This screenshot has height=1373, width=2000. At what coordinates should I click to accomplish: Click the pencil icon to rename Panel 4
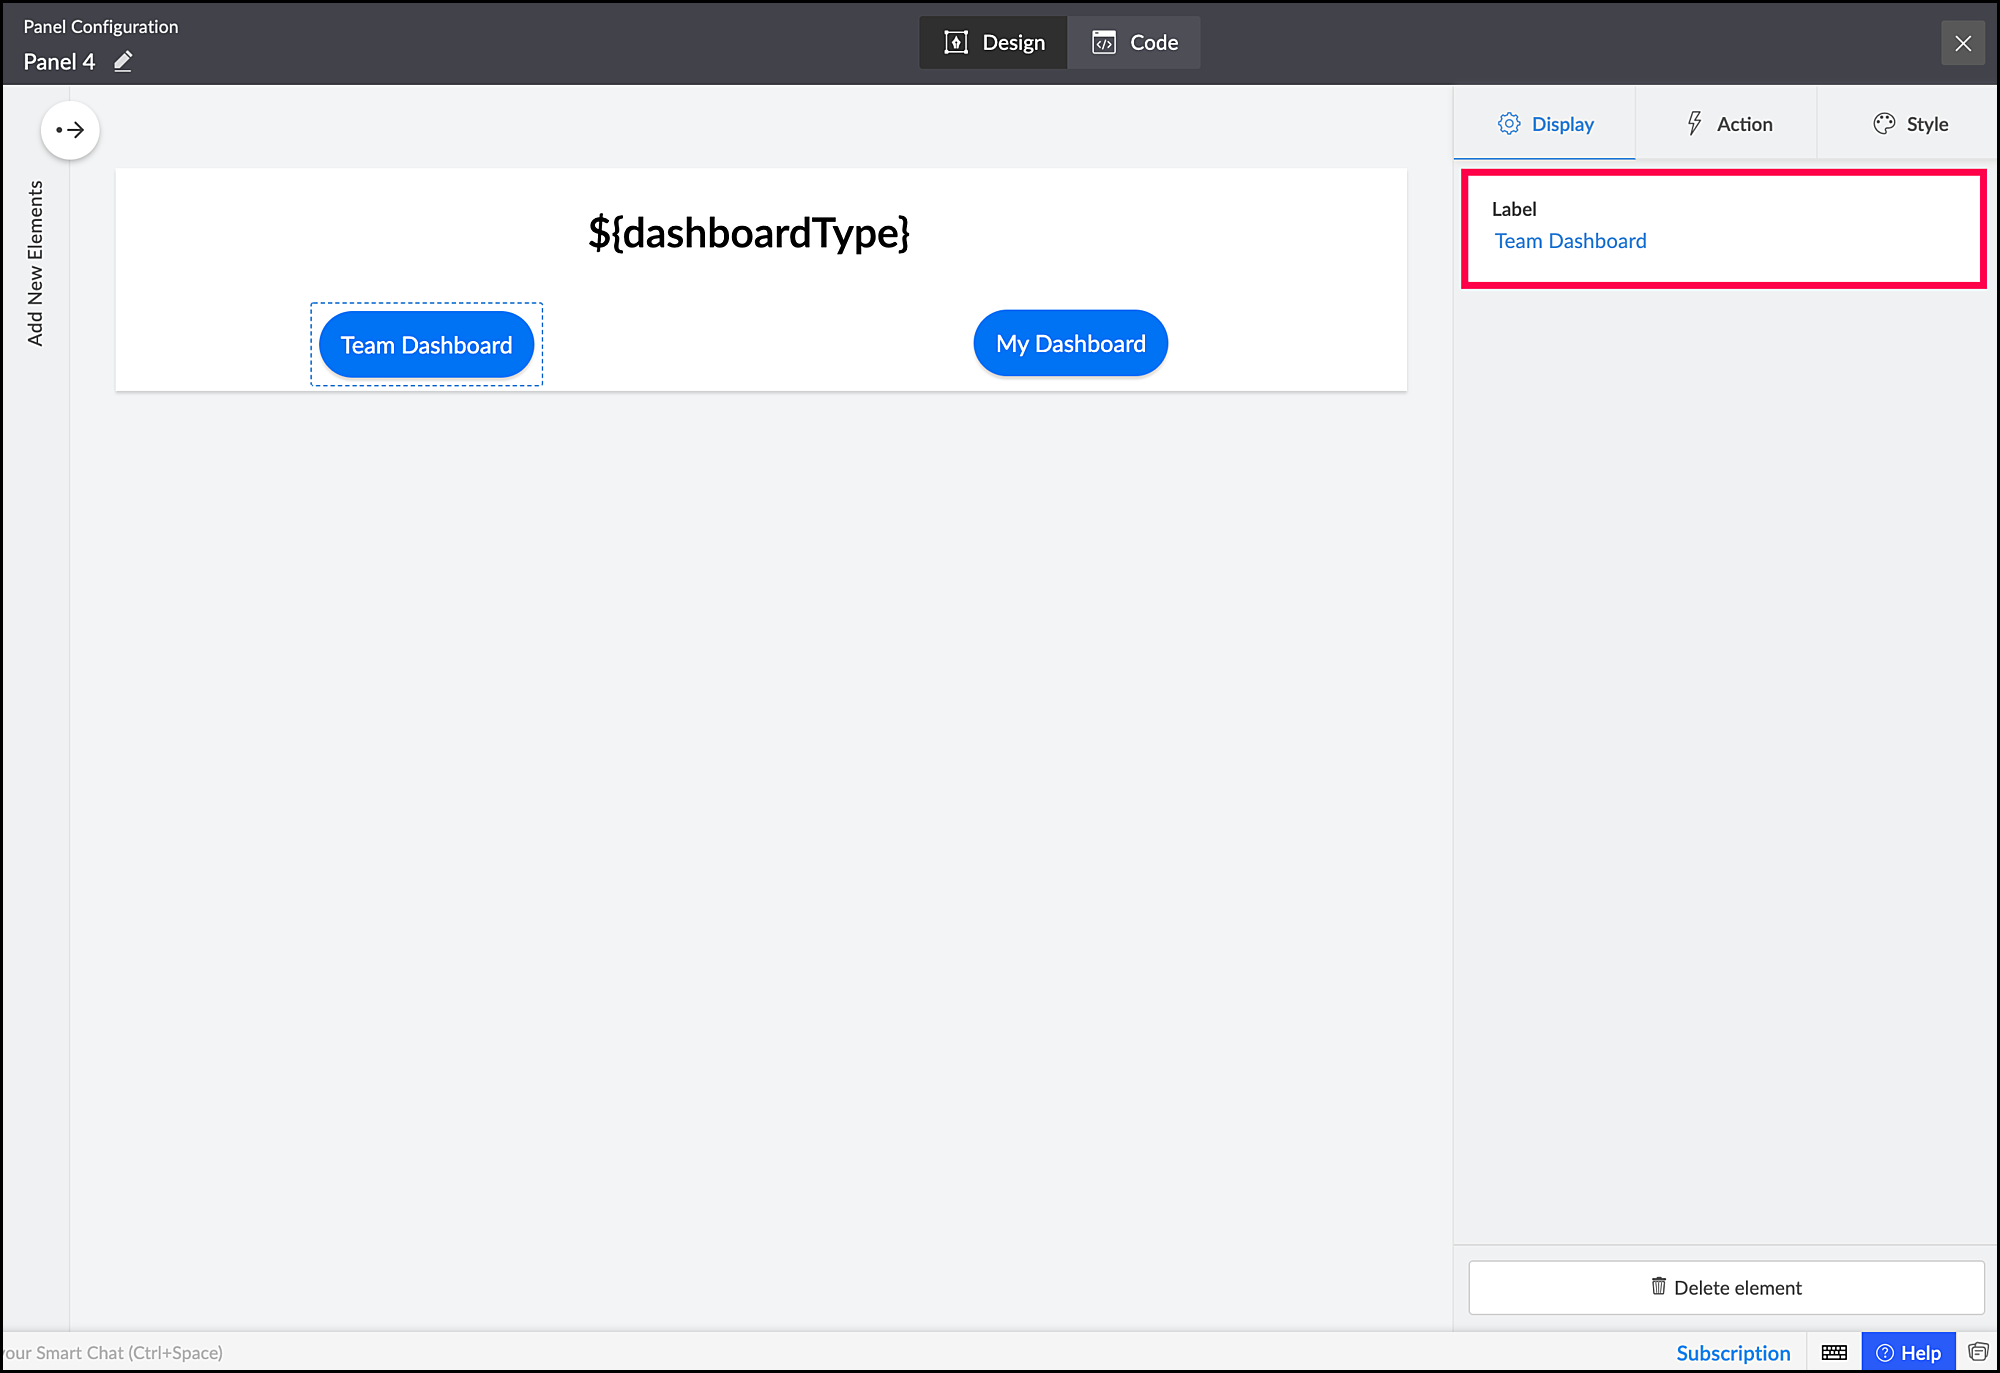click(x=123, y=62)
